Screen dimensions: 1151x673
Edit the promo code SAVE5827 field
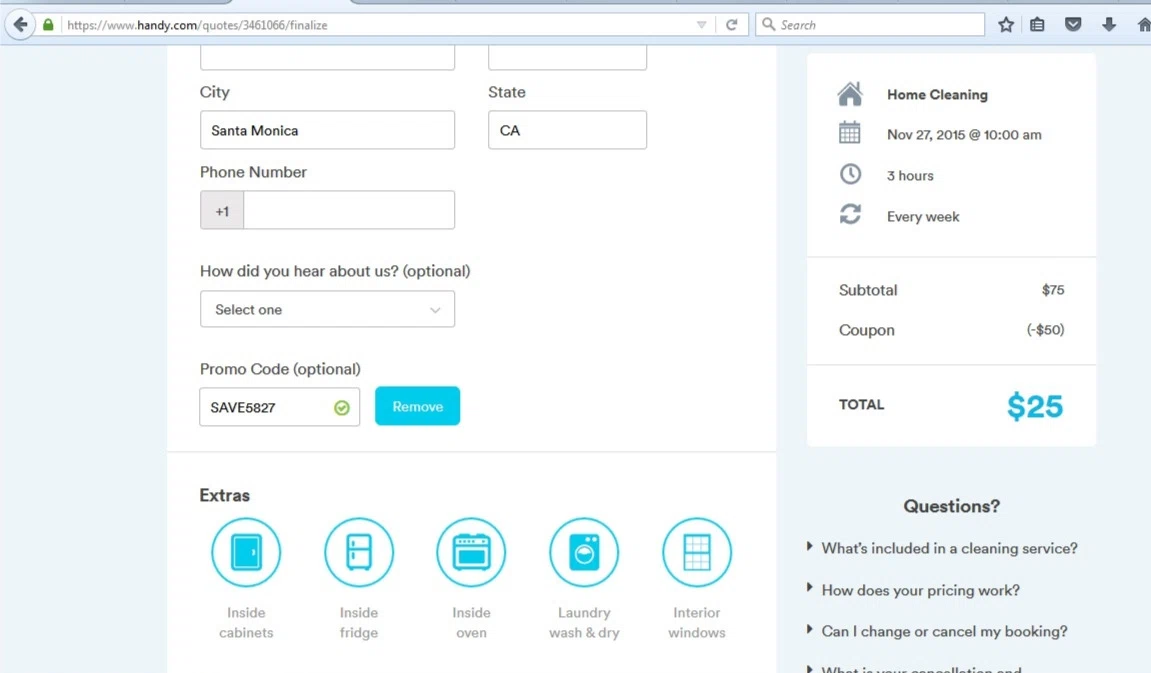click(280, 407)
